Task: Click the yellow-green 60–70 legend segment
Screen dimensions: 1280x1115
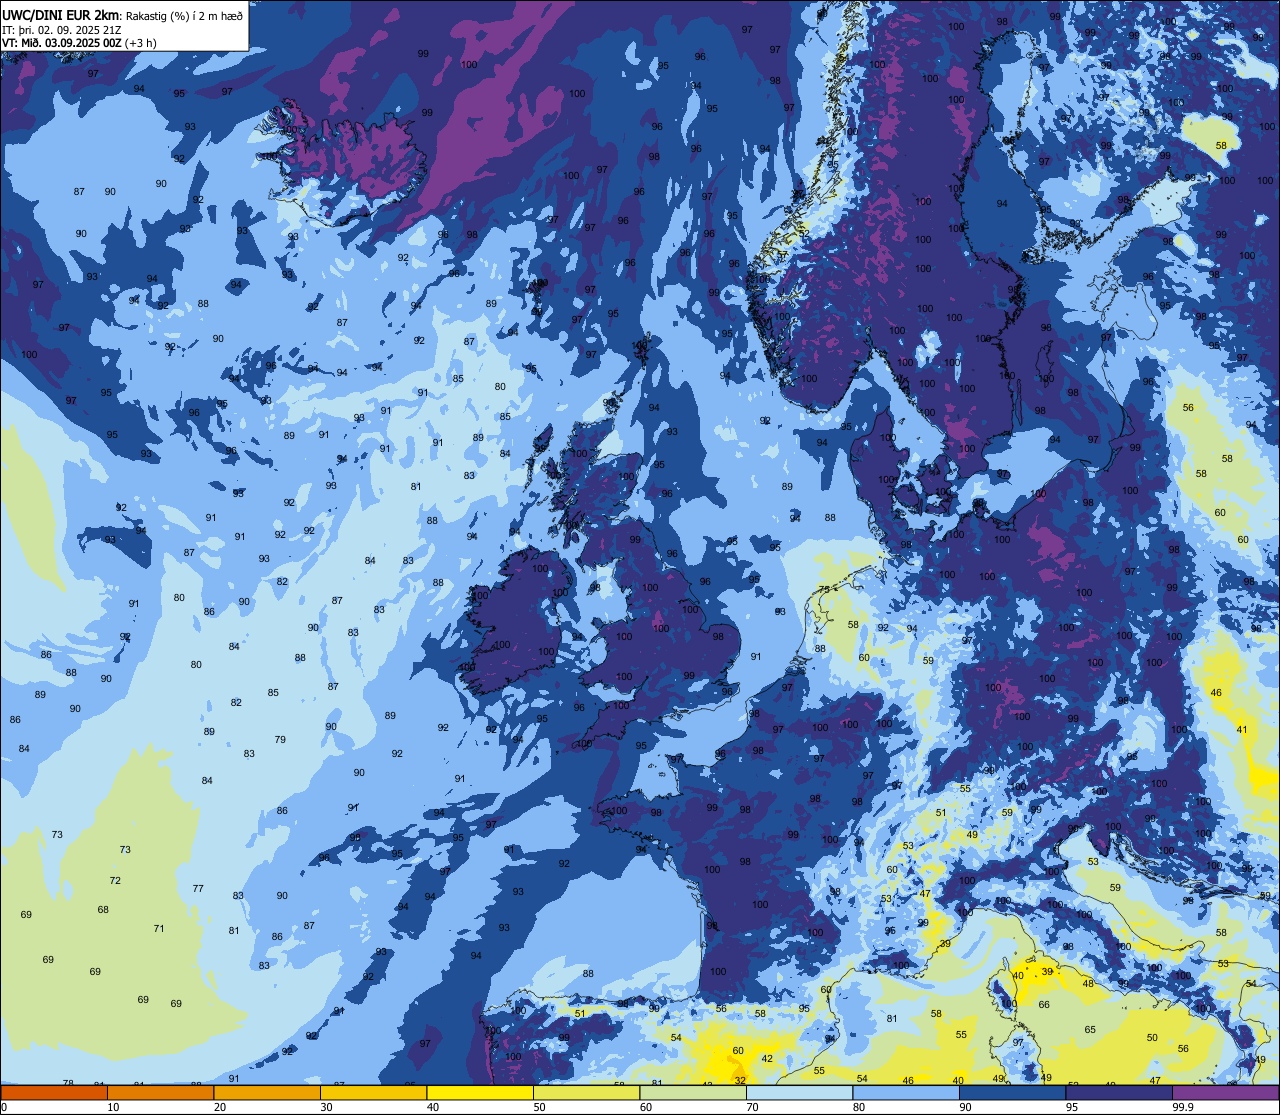Action: [693, 1092]
